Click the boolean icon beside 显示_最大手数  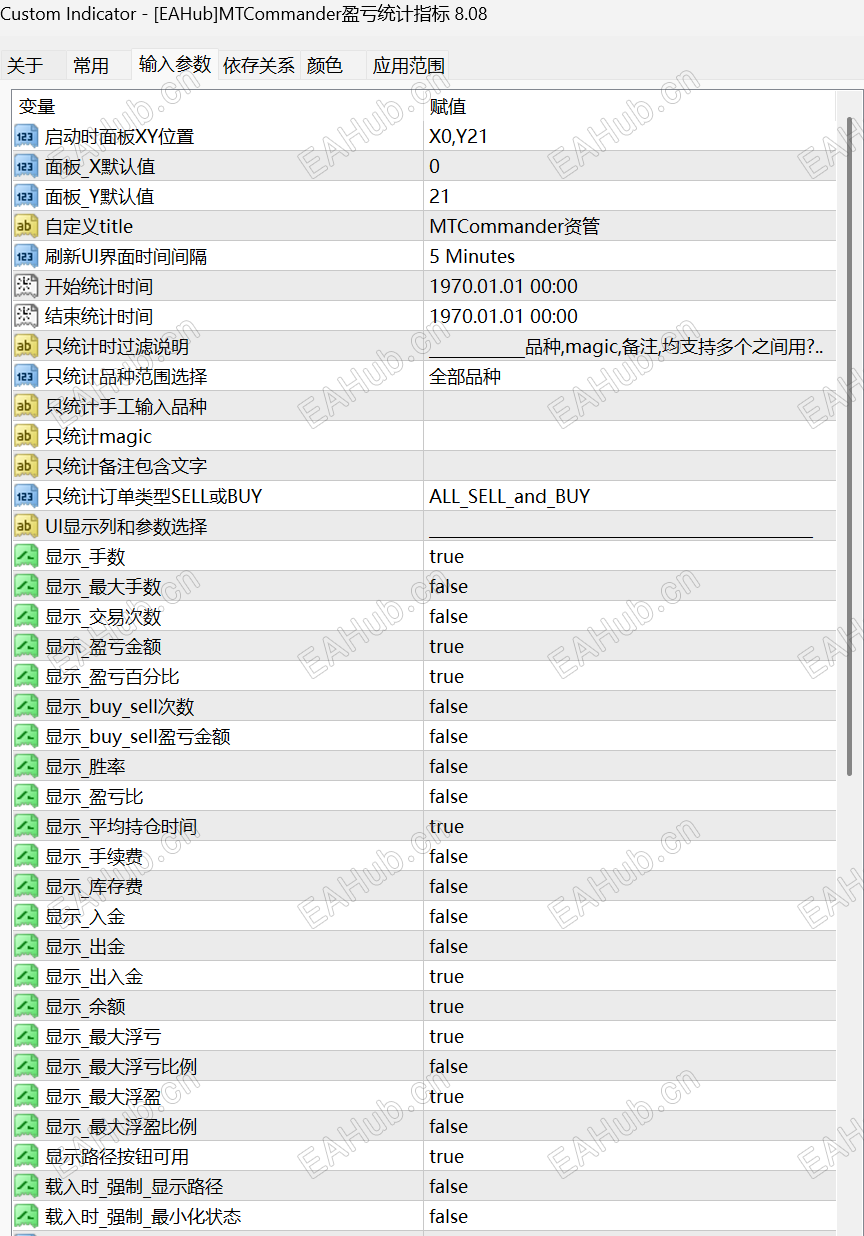(27, 586)
